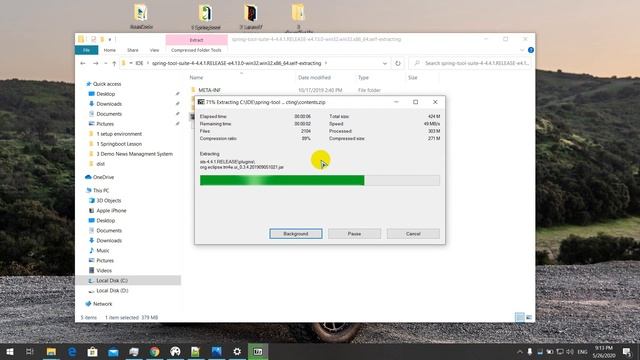The width and height of the screenshot is (640, 360).
Task: Open Microsoft Store from taskbar
Action: click(93, 351)
